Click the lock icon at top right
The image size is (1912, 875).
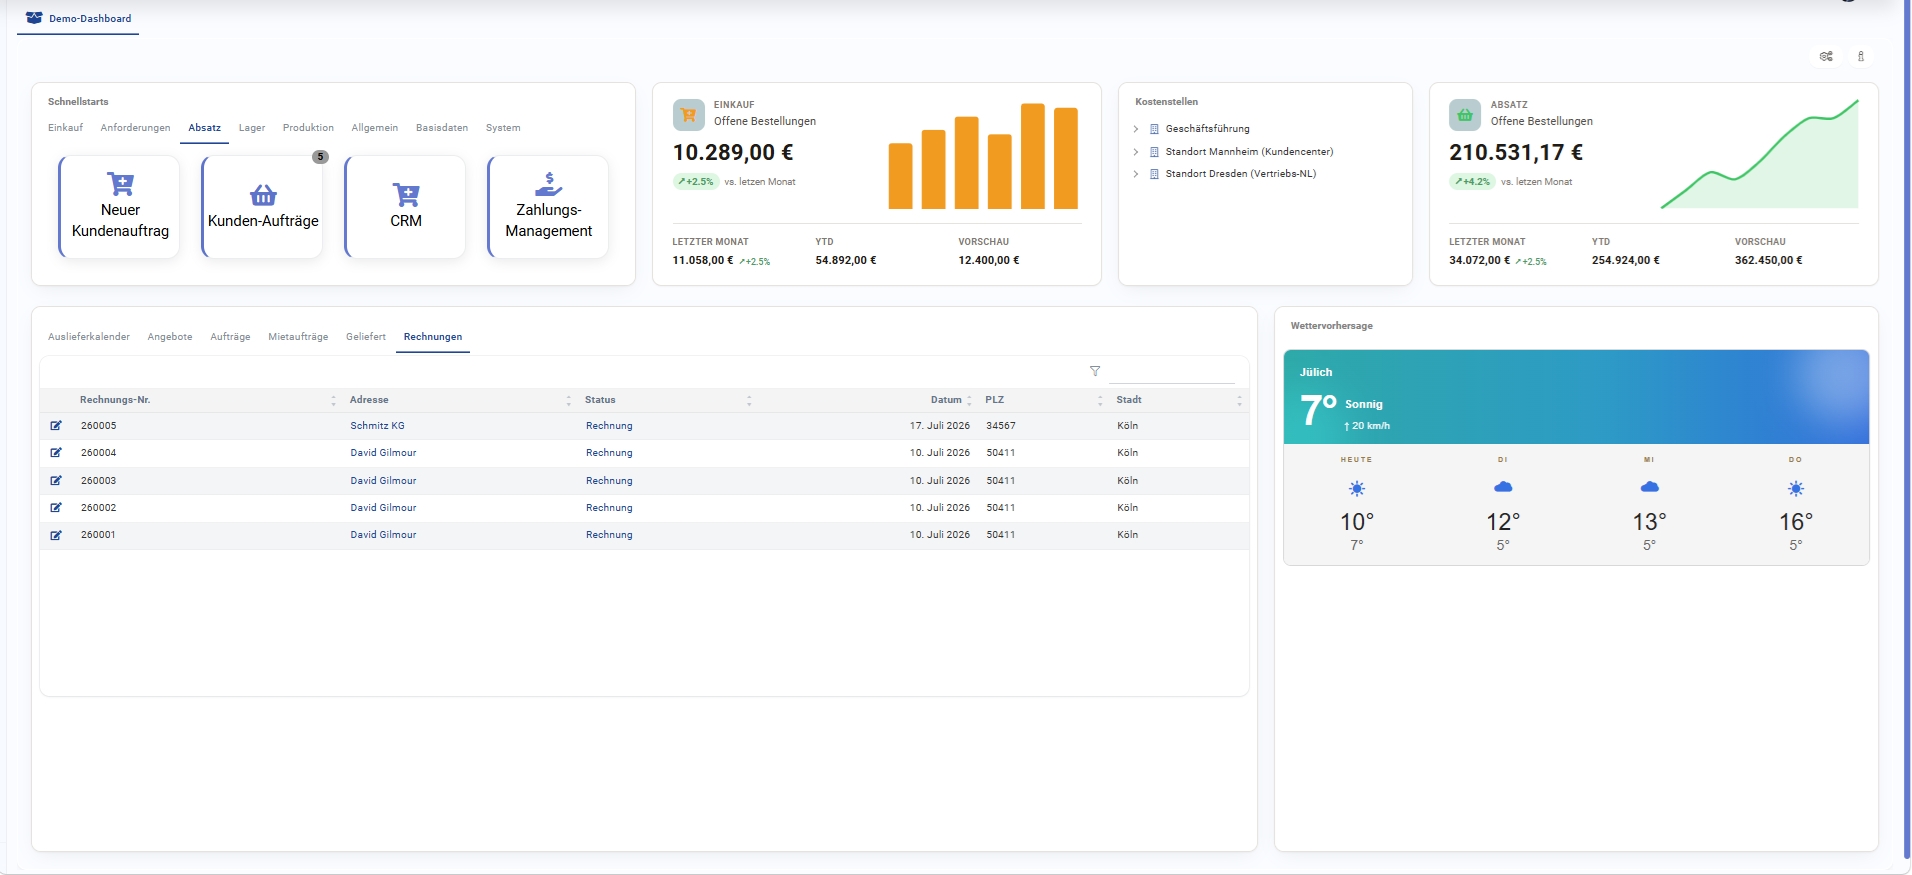(x=1861, y=57)
